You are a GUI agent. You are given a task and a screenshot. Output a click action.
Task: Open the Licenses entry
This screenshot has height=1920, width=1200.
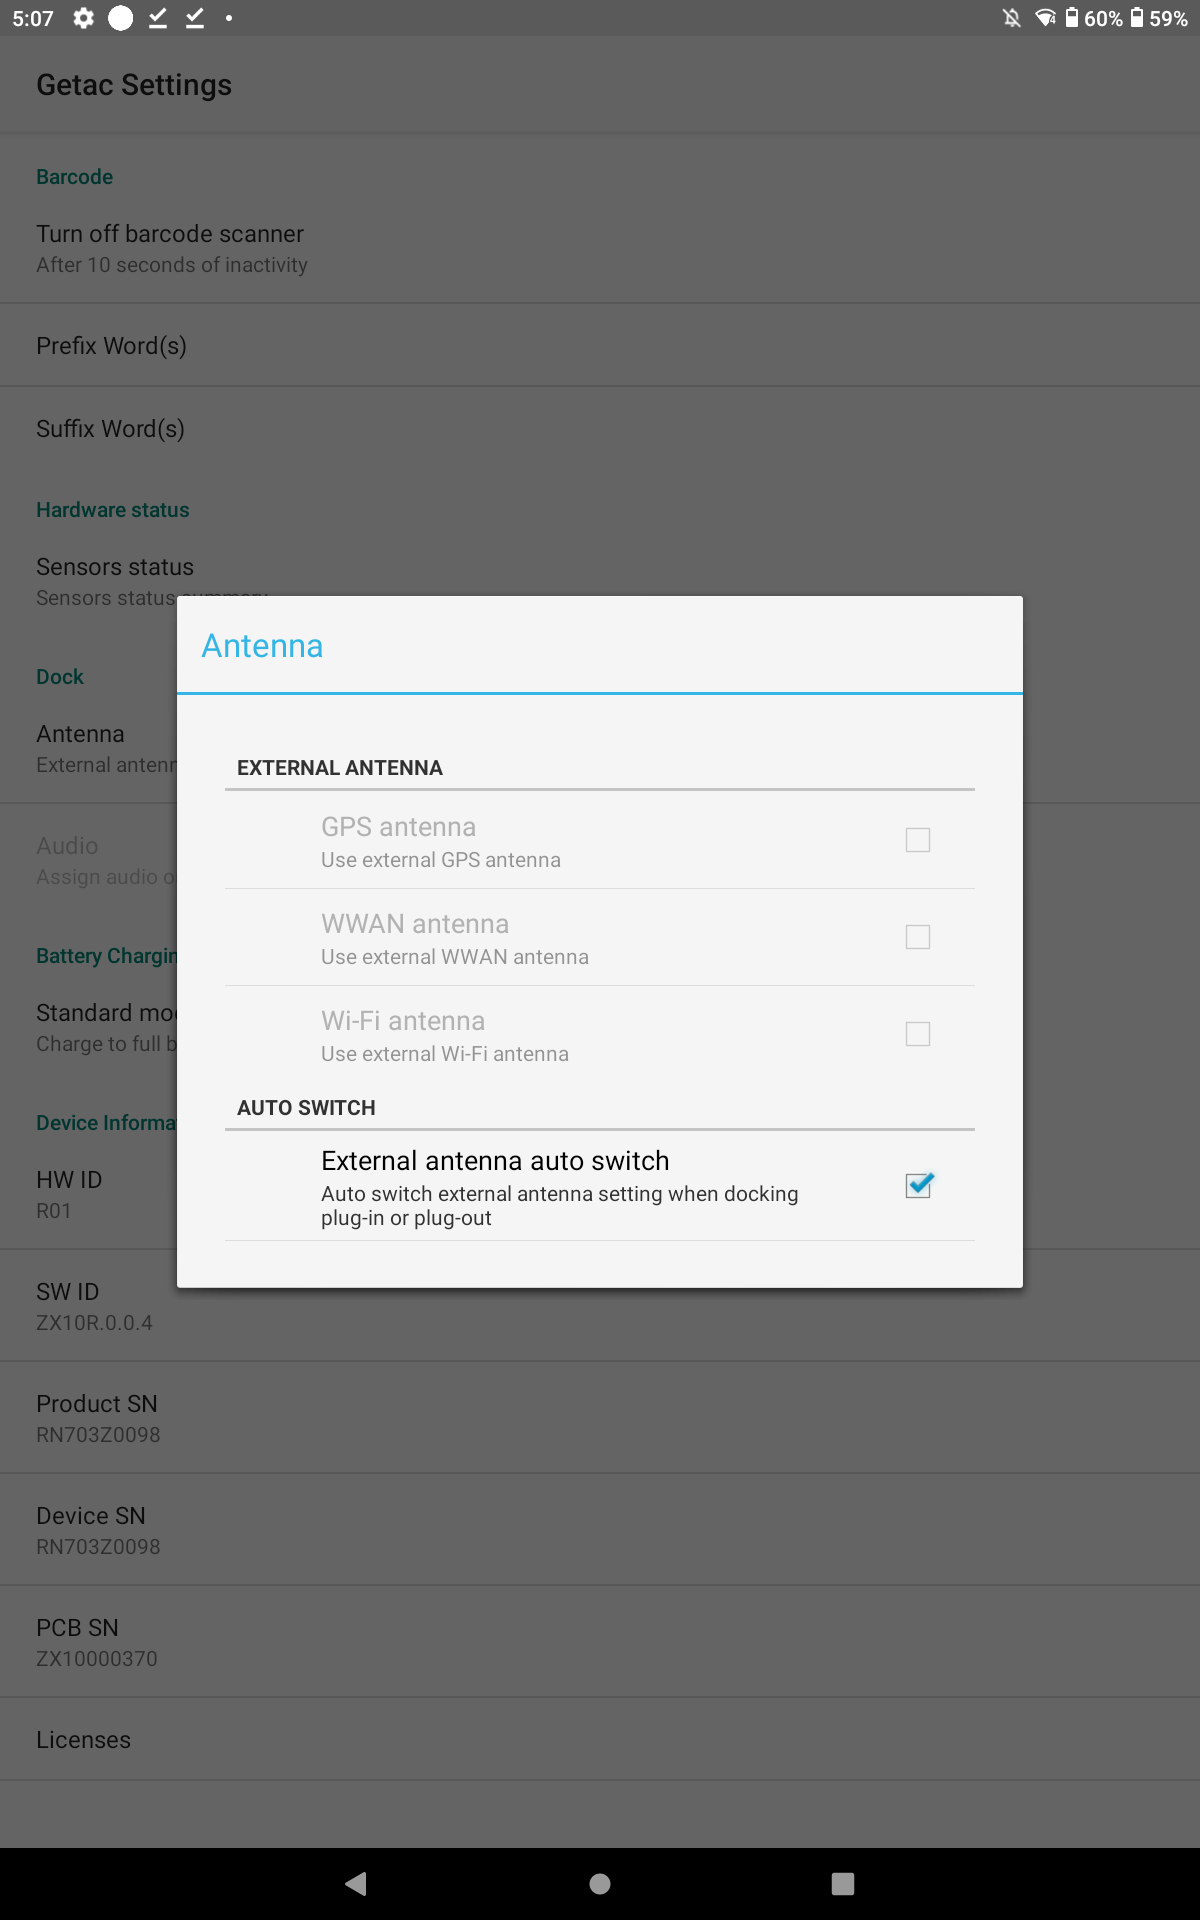tap(600, 1740)
